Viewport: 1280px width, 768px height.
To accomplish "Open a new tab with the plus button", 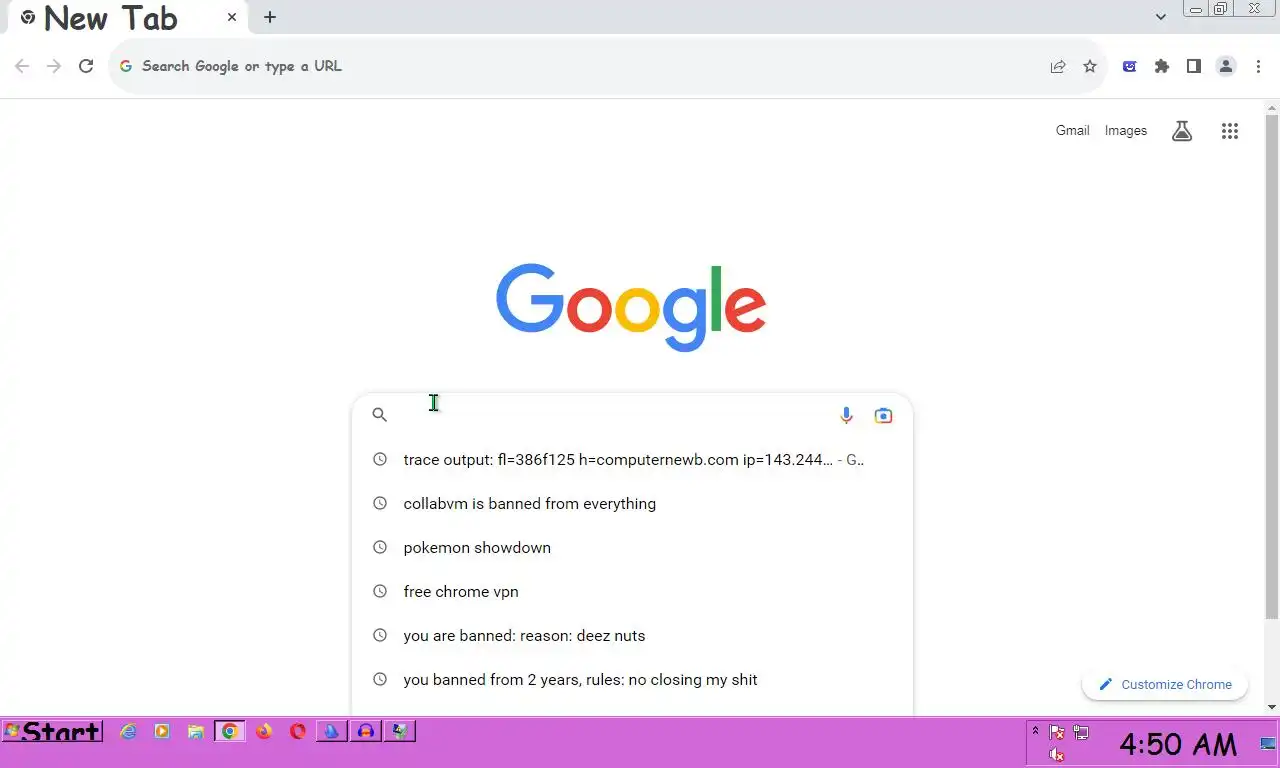I will coord(270,17).
